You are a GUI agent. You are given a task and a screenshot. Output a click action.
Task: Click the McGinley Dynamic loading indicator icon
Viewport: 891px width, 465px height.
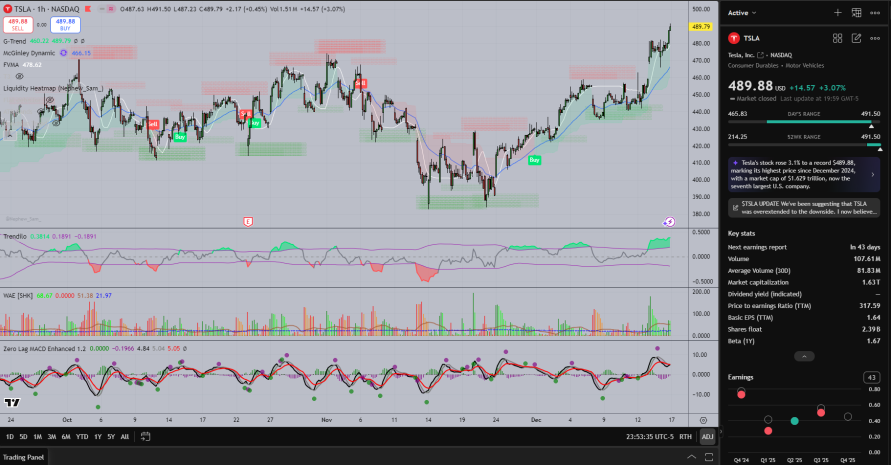(x=63, y=53)
